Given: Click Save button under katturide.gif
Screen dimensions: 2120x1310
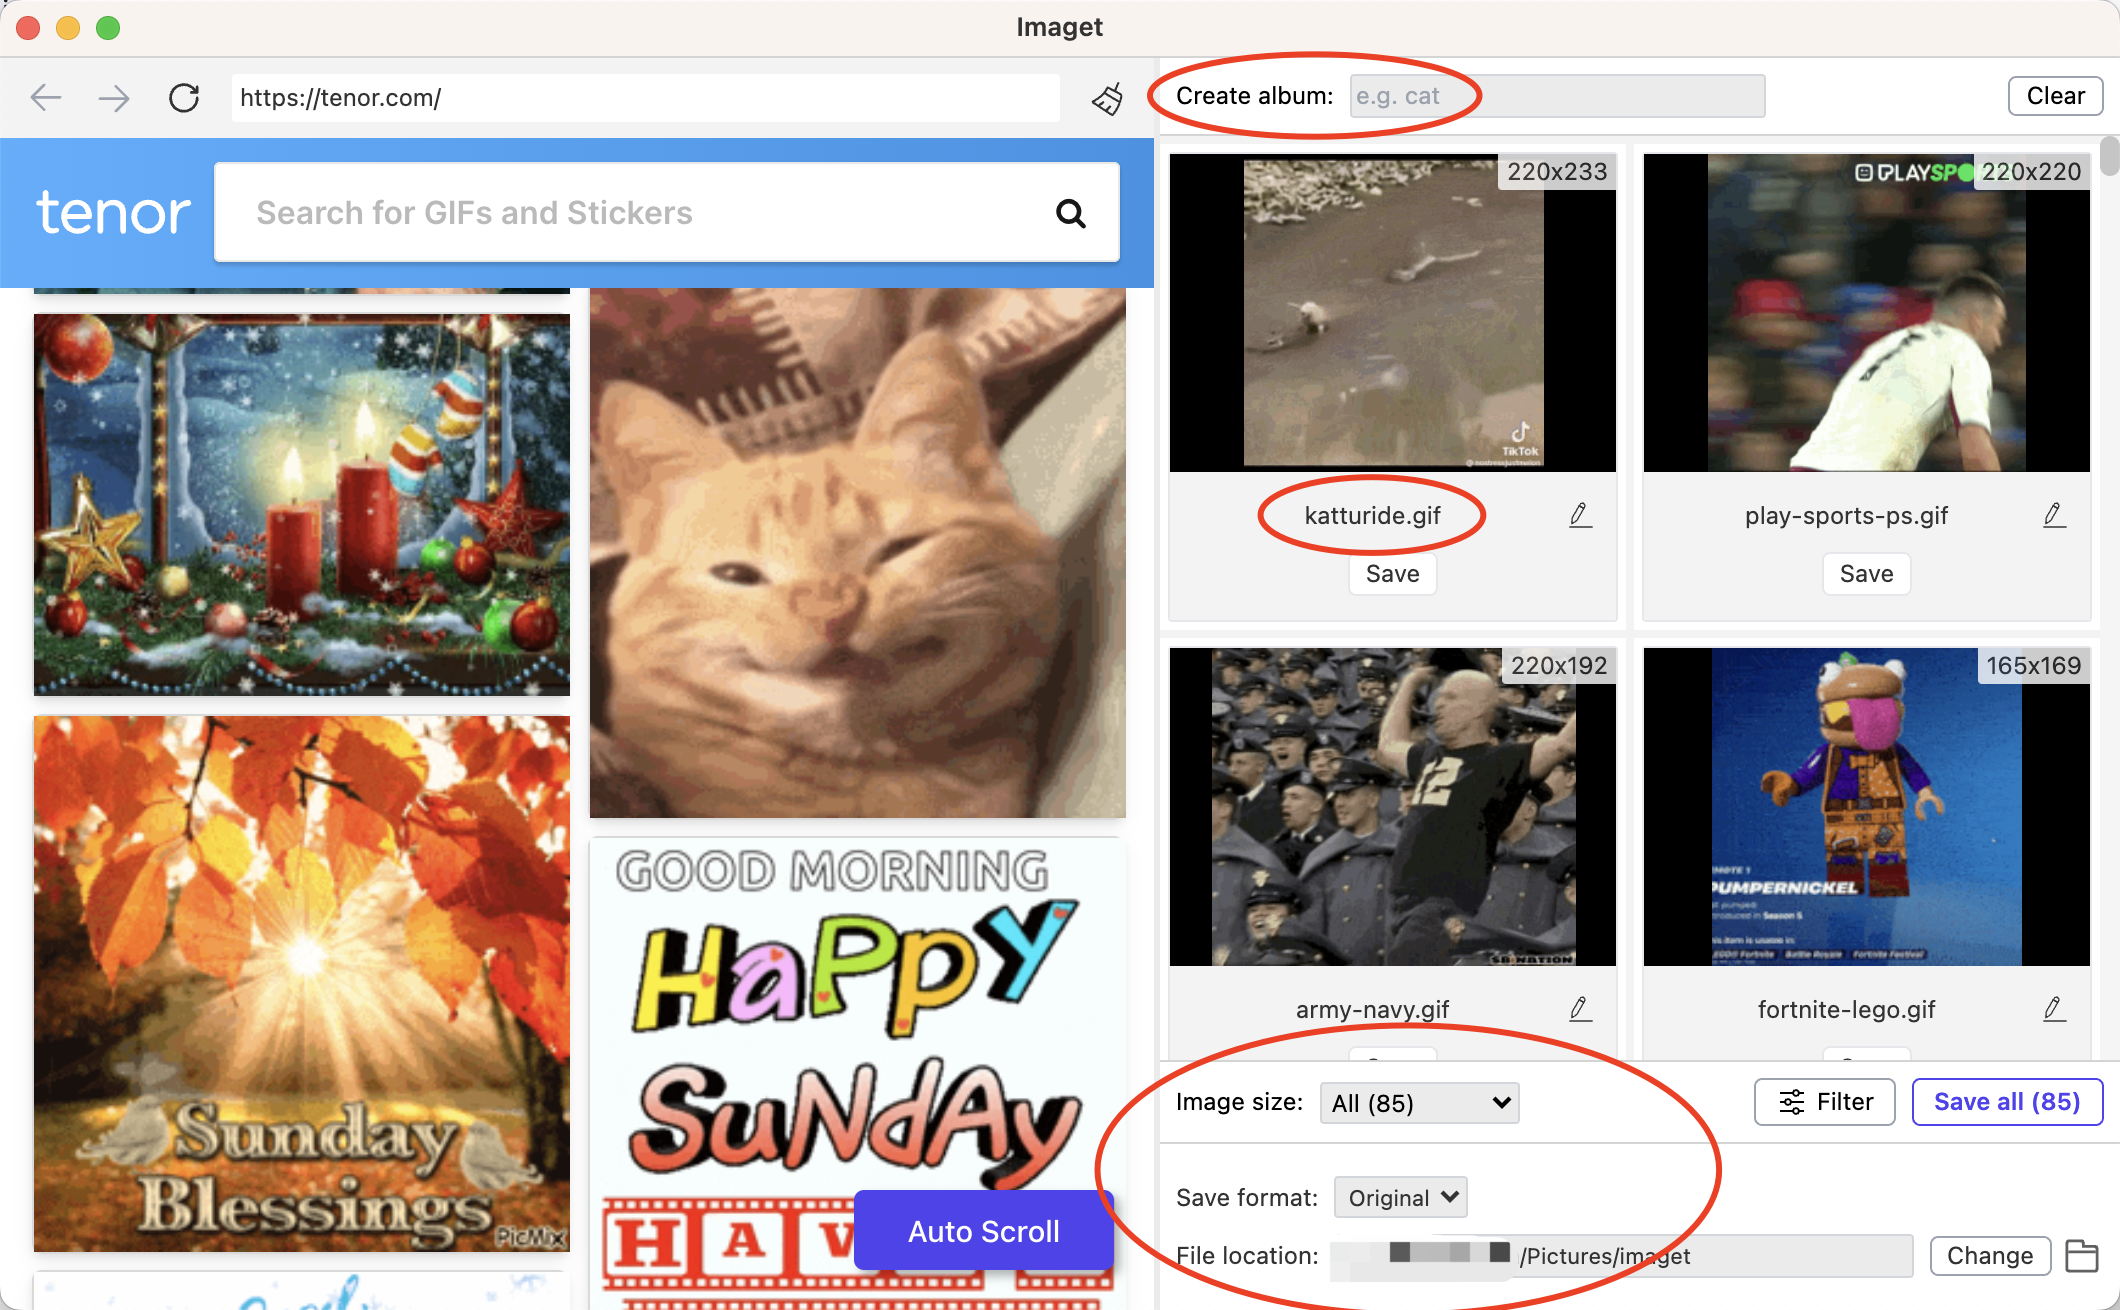Looking at the screenshot, I should click(x=1392, y=572).
